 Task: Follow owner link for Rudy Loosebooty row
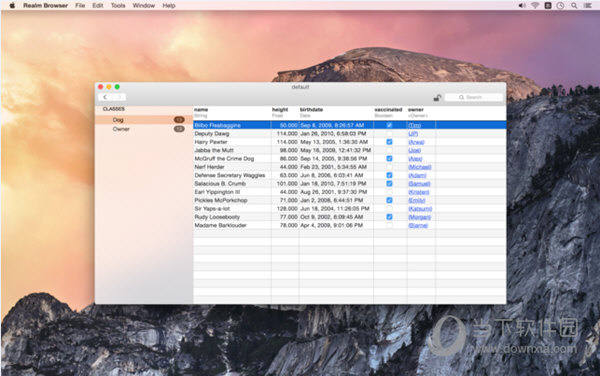pos(419,217)
